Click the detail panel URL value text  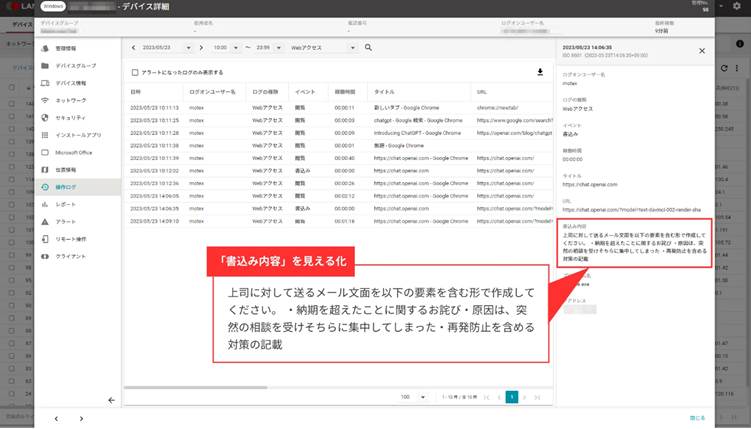click(x=631, y=210)
